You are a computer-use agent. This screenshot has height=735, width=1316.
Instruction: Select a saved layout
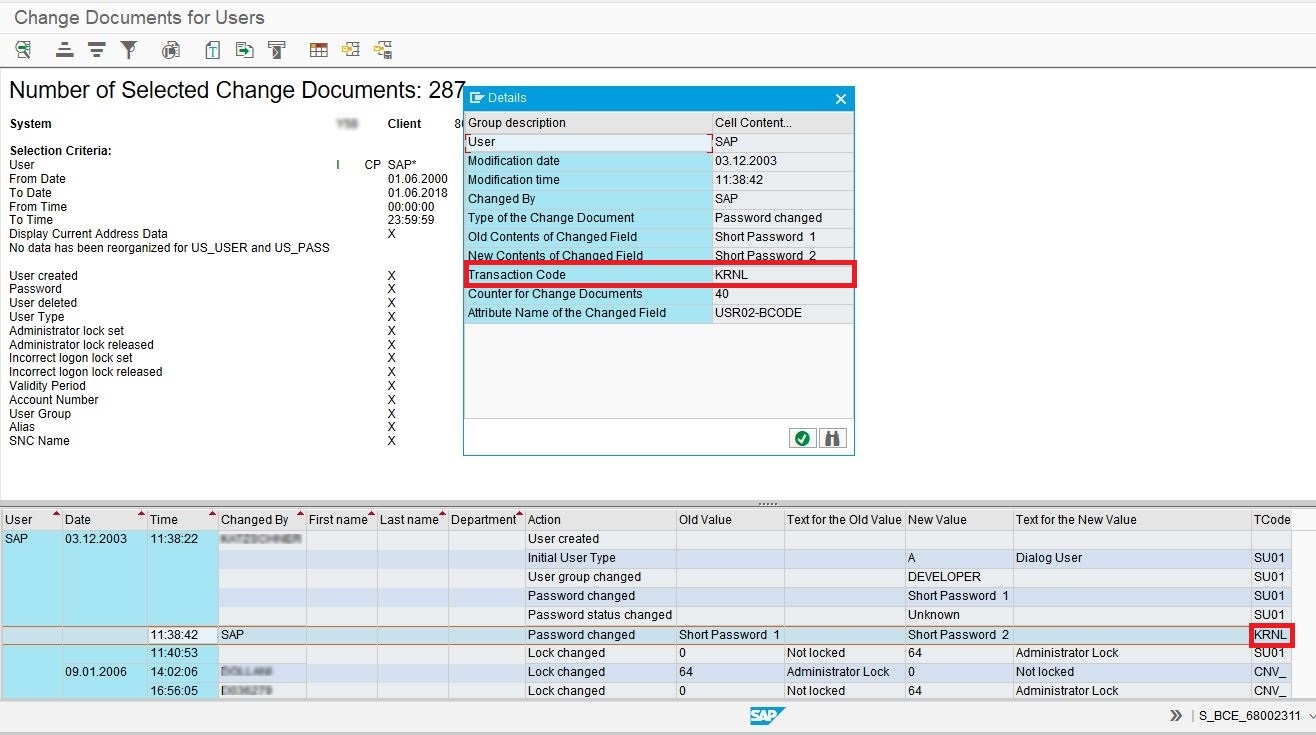(x=351, y=49)
